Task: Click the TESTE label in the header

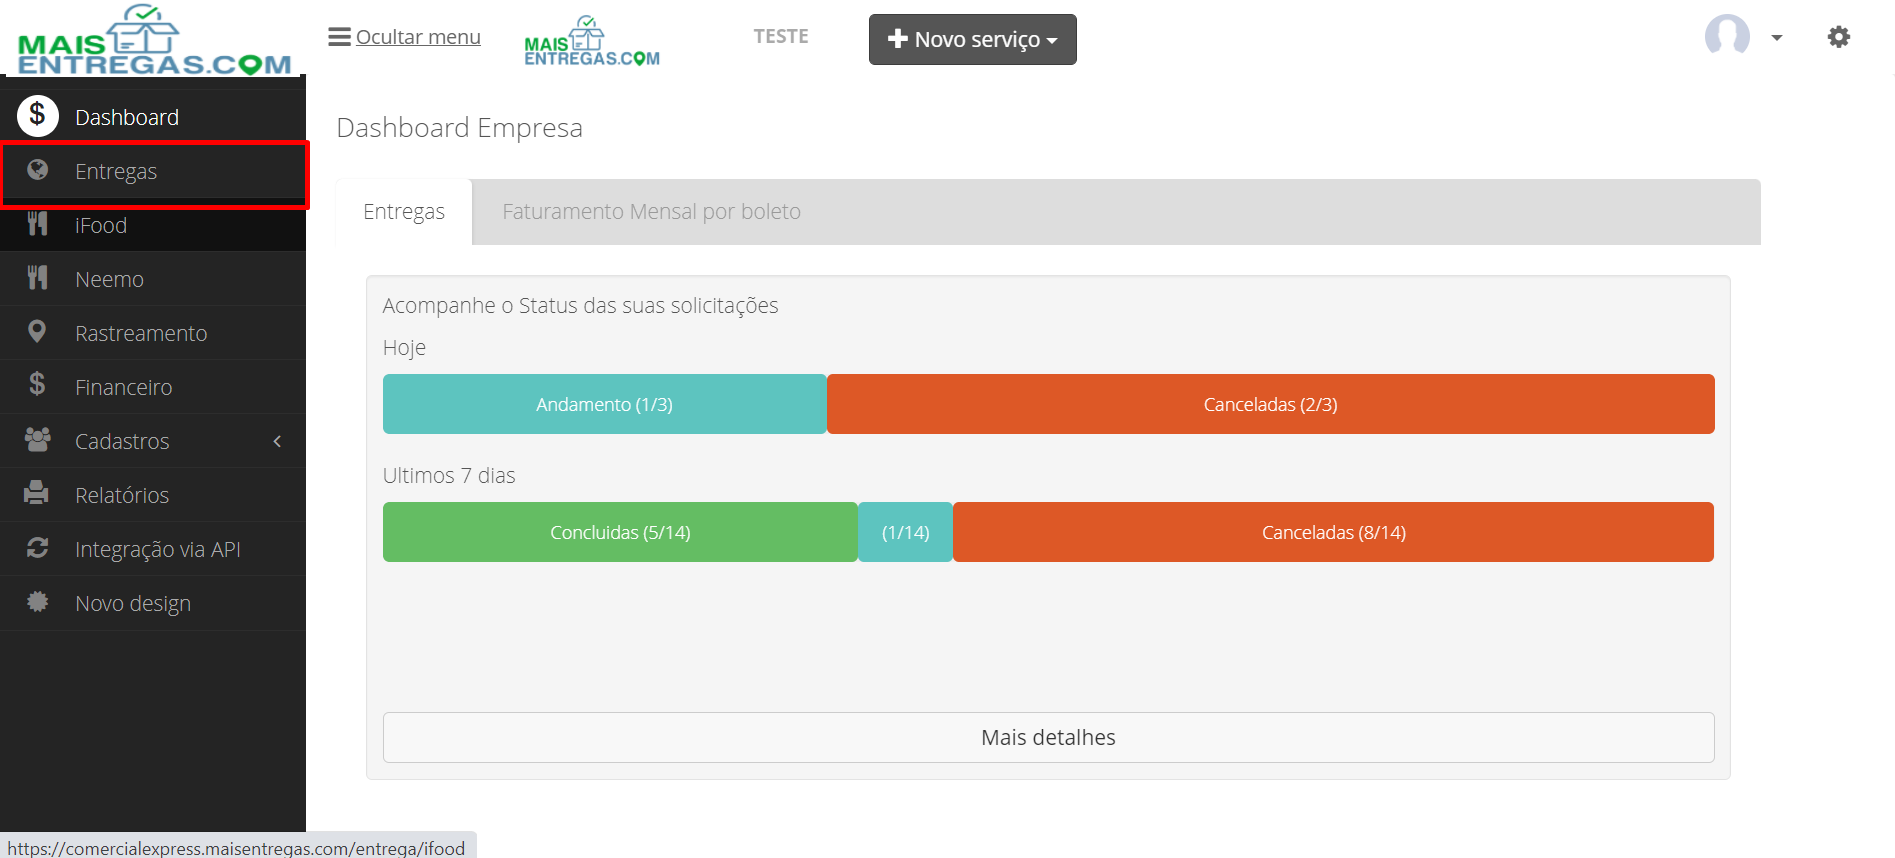Action: pyautogui.click(x=781, y=36)
